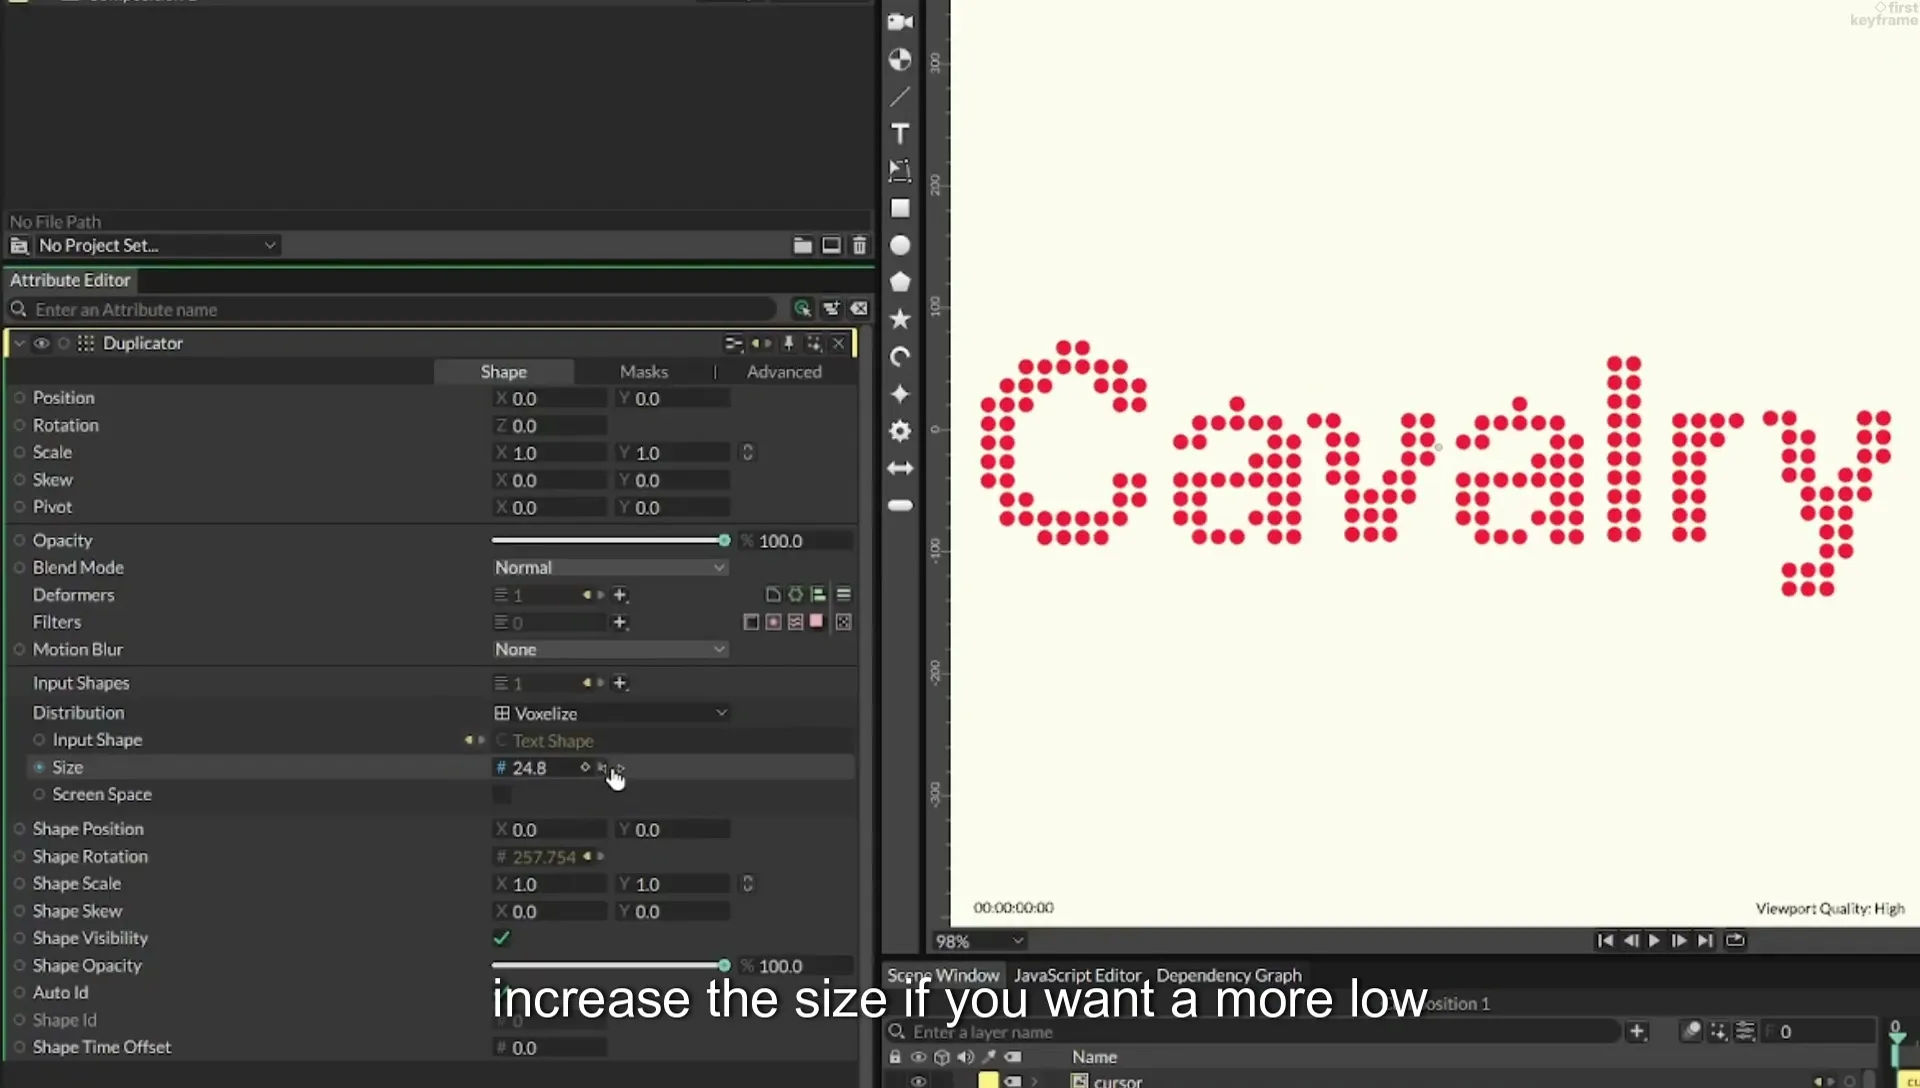Jump to the first frame
This screenshot has height=1088, width=1920.
(1605, 940)
